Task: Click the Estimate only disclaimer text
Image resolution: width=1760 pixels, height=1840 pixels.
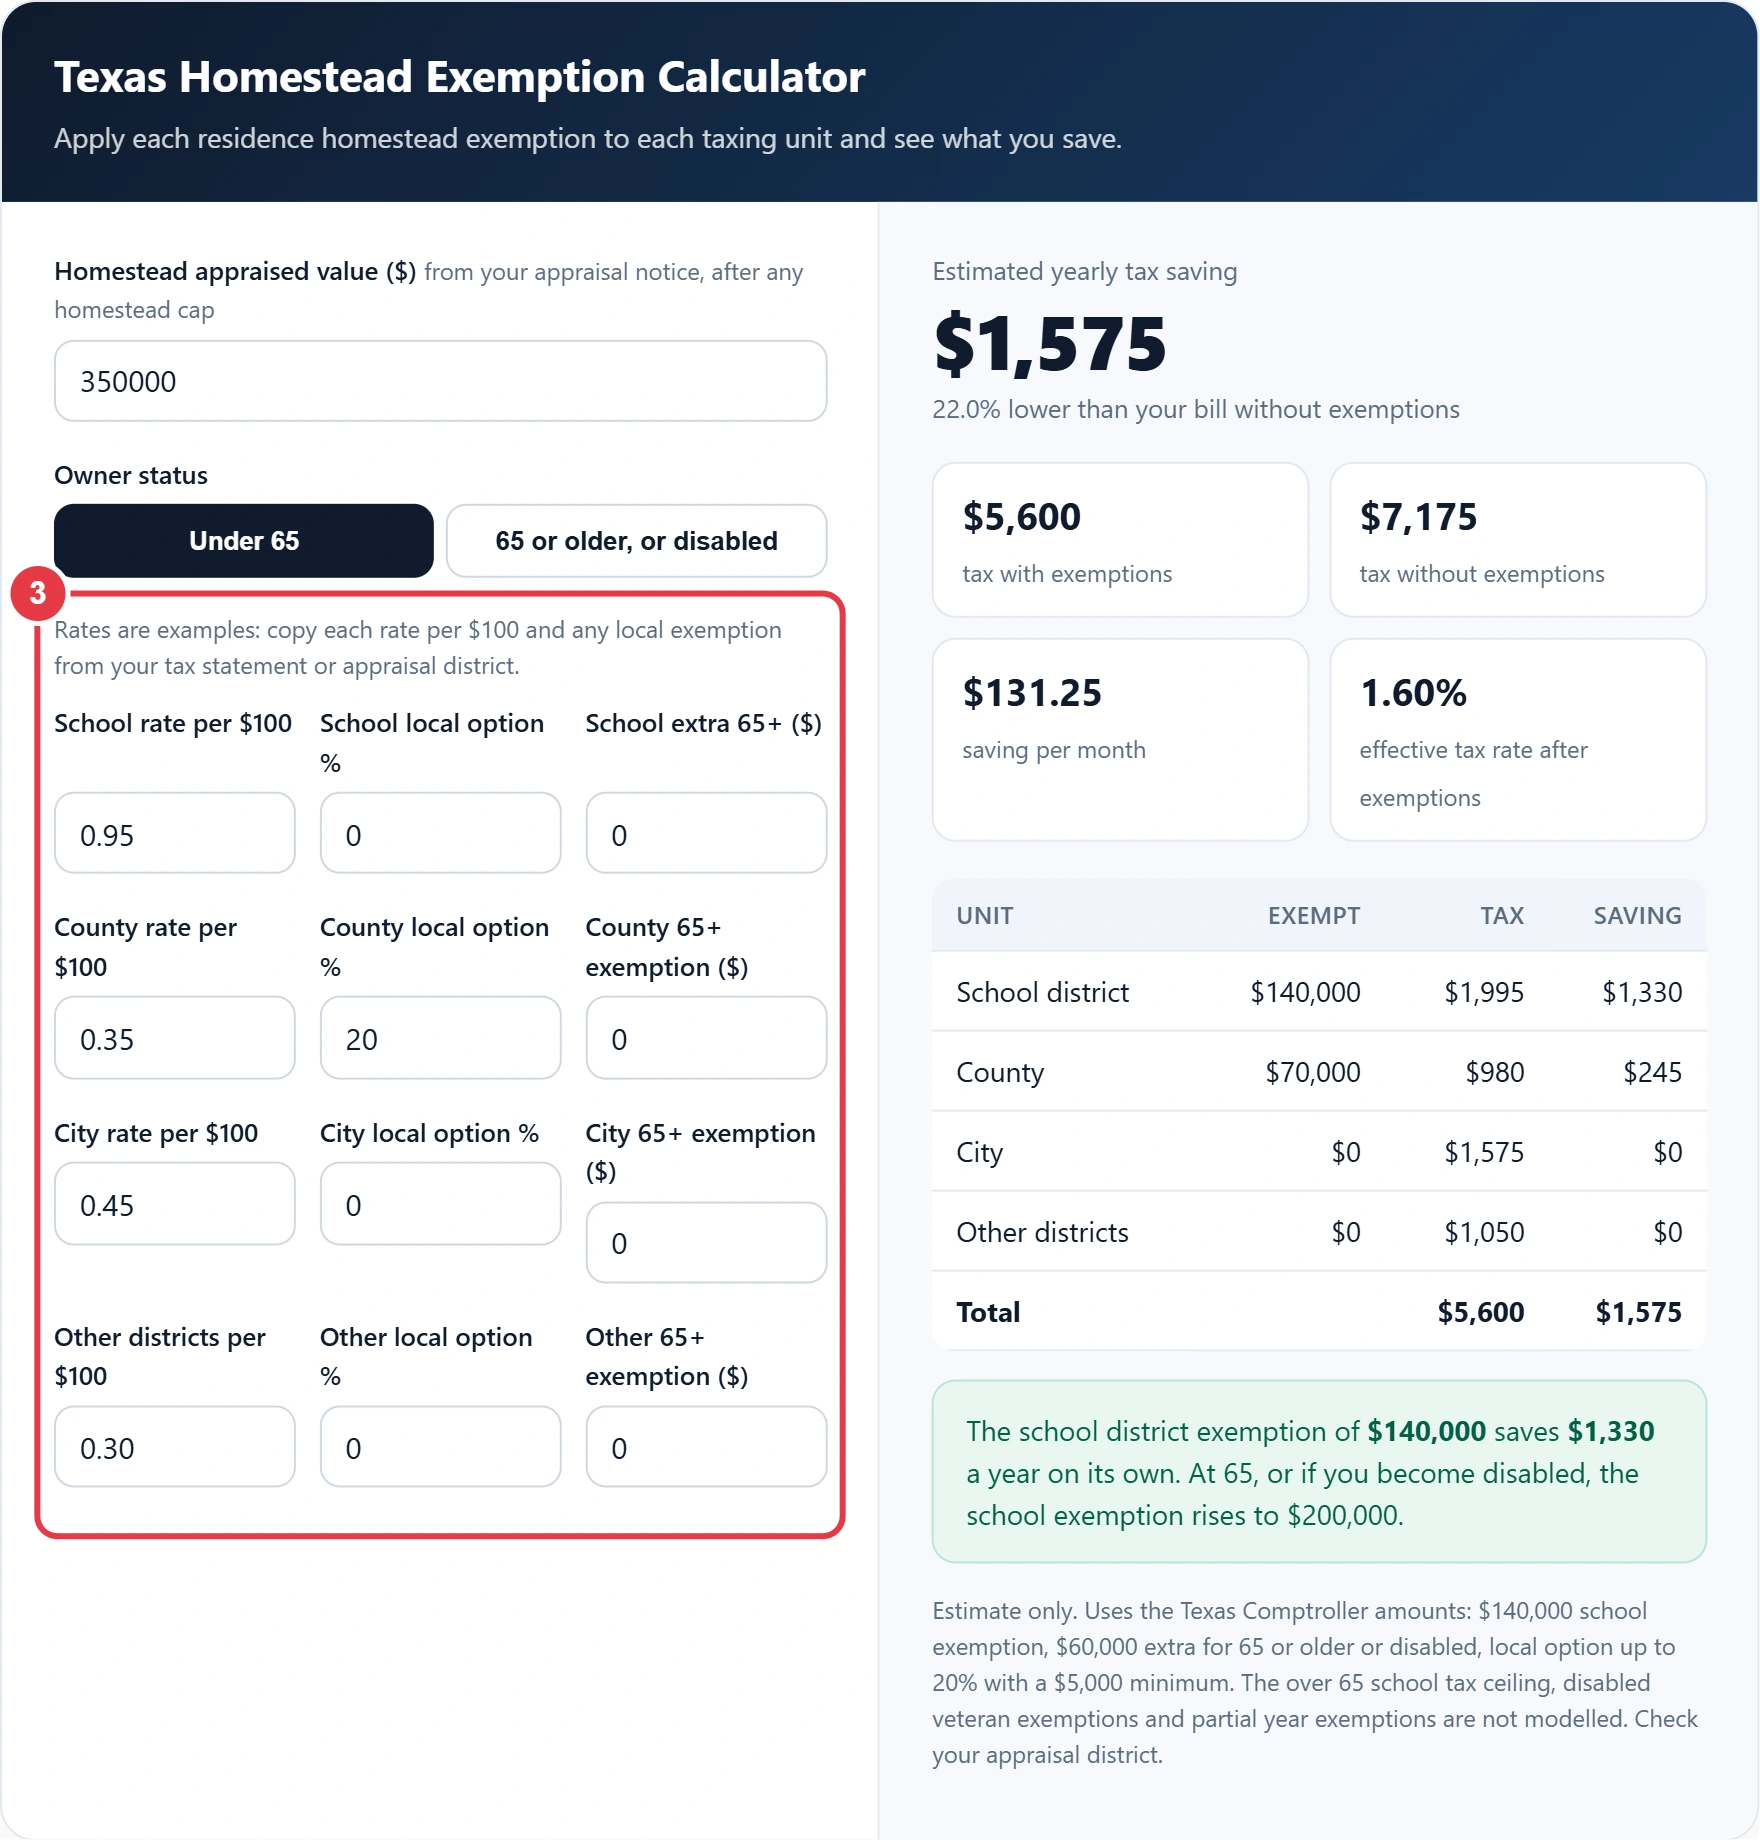Action: [x=1316, y=1683]
